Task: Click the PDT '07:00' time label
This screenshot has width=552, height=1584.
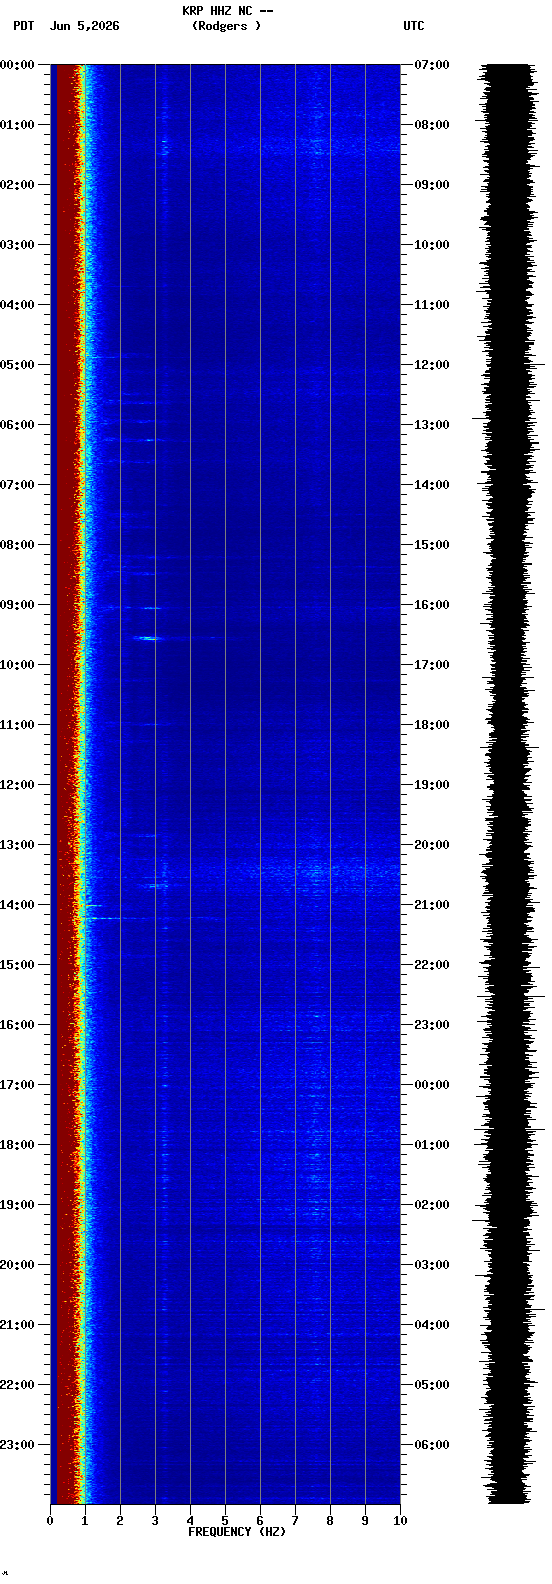Action: click(17, 485)
